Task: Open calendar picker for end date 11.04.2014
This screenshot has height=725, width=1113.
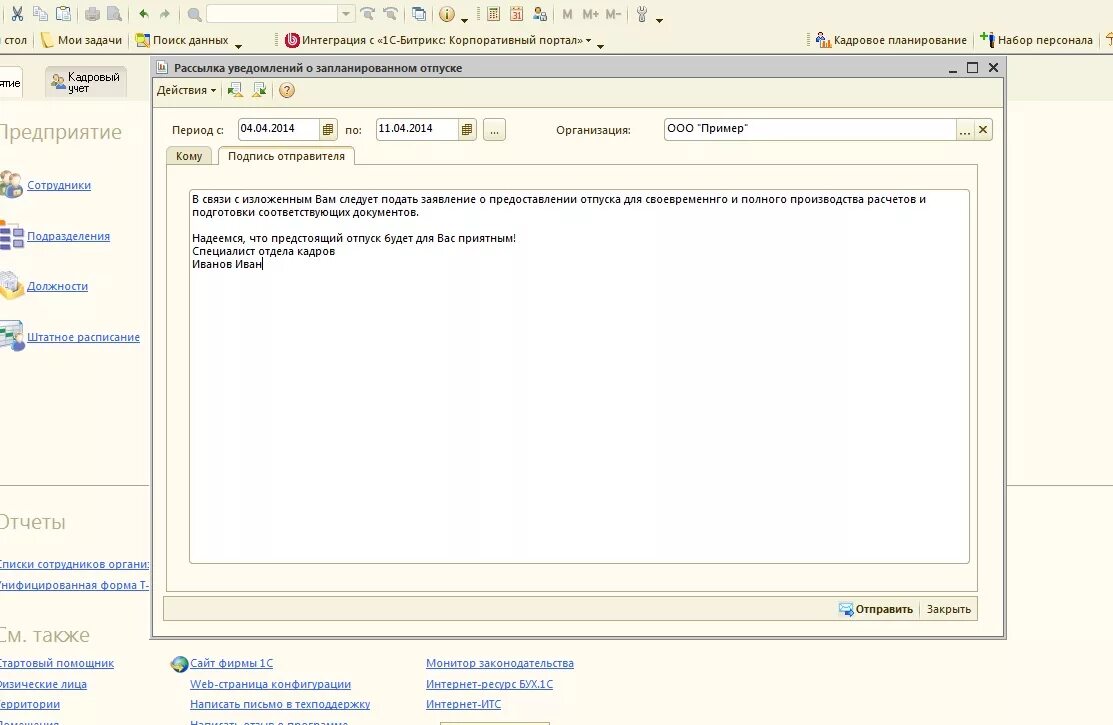Action: coord(467,129)
